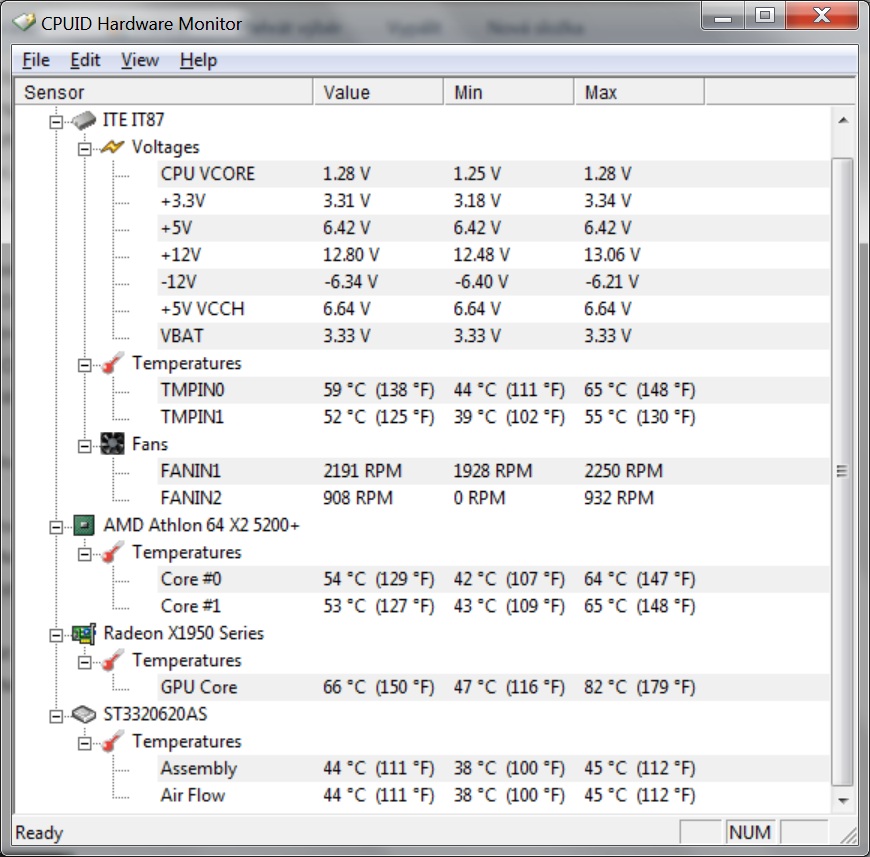The height and width of the screenshot is (857, 870).
Task: Click the Radeon X1950 graphics card icon
Action: pyautogui.click(x=84, y=633)
